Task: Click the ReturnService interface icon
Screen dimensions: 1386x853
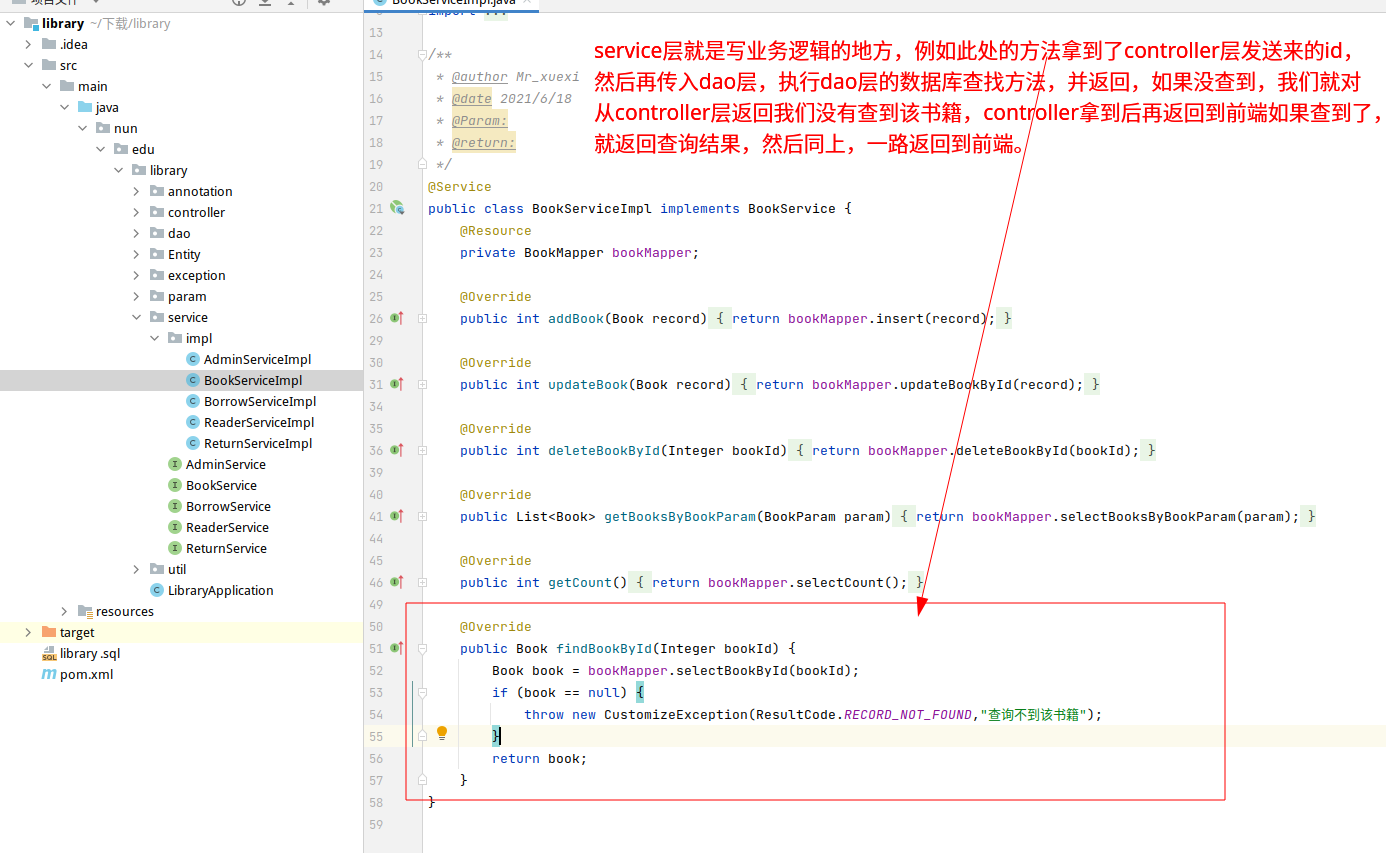Action: click(175, 548)
